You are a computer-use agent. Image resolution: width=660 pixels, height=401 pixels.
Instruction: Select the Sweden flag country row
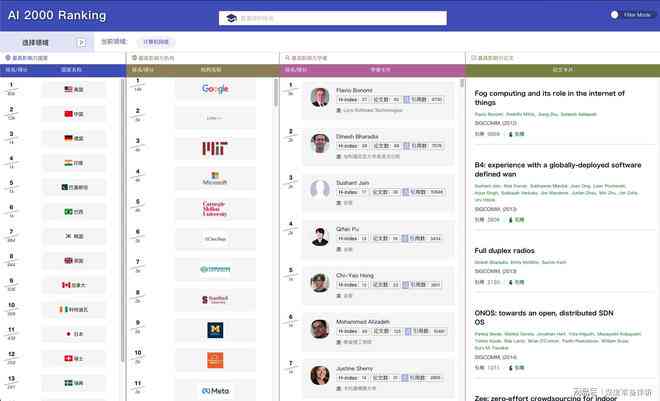pyautogui.click(x=74, y=383)
